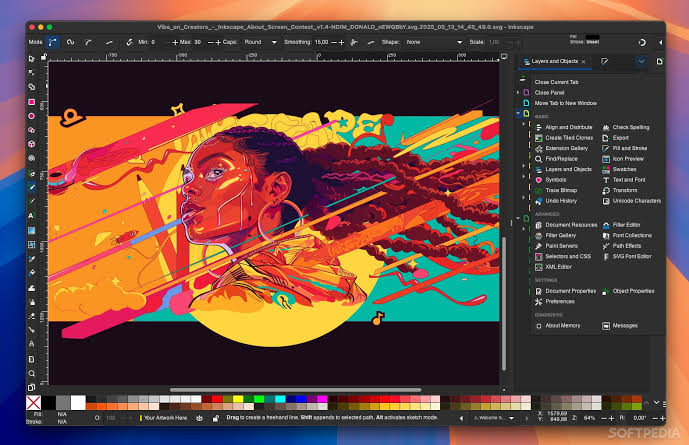
Task: Choose Bezier path mode in Mode bar
Action: [53, 42]
